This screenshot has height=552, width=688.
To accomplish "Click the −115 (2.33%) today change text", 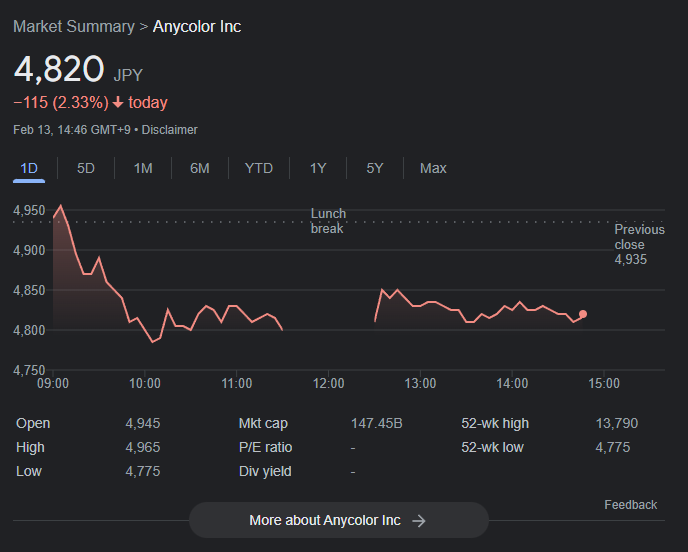I will point(90,103).
